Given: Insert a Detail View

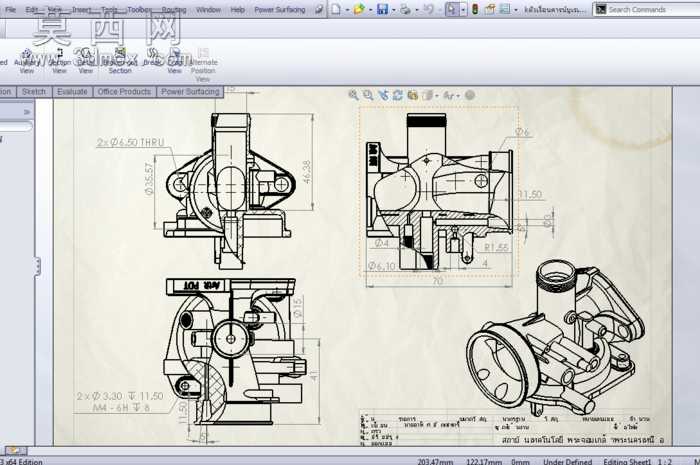Looking at the screenshot, I should 85,62.
